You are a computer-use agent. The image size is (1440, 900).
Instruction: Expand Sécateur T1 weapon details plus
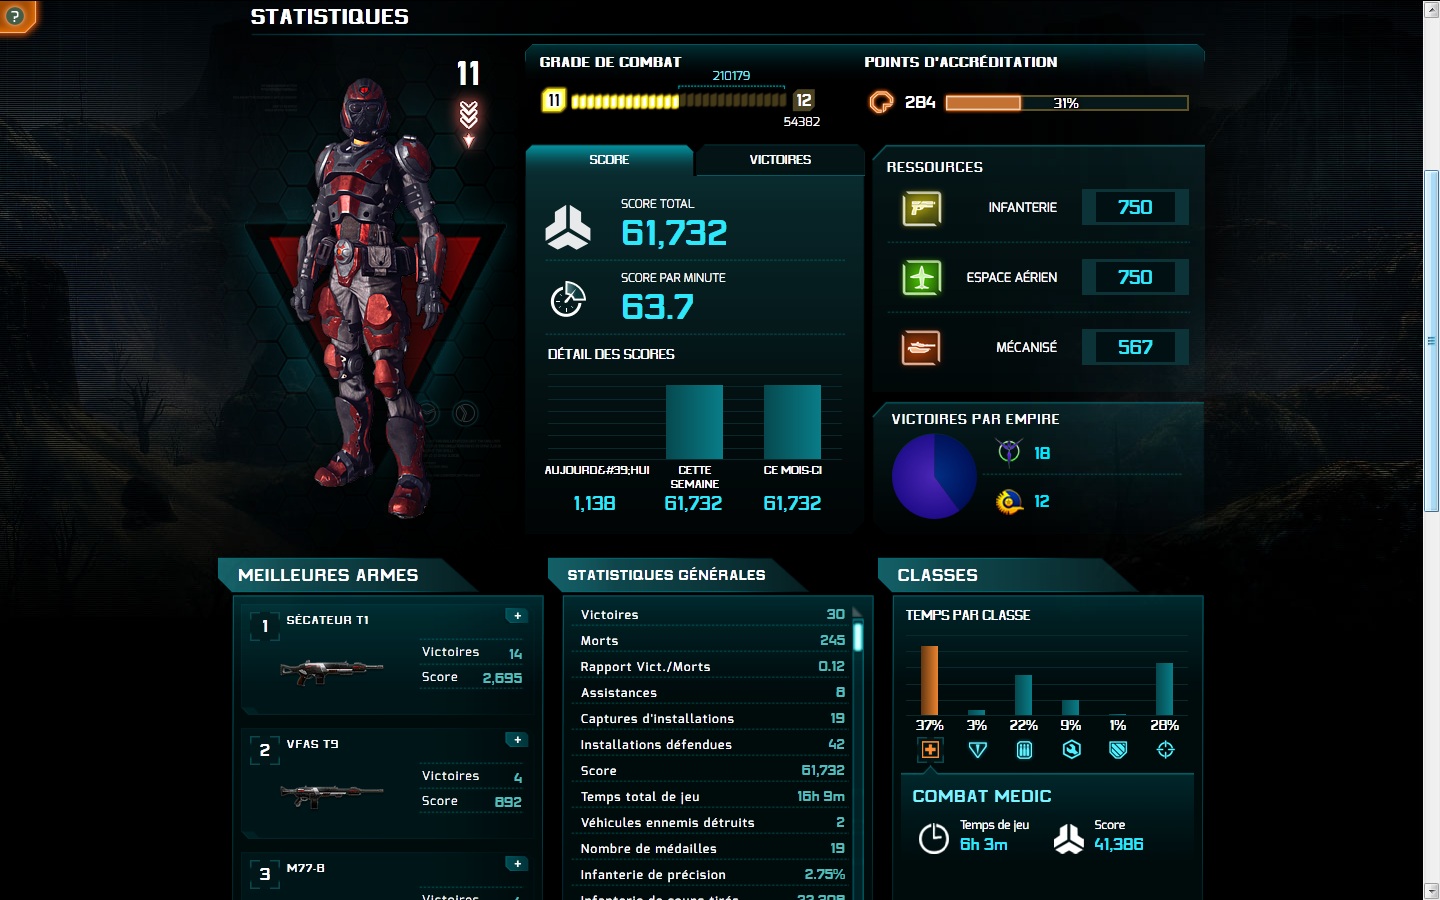[517, 616]
